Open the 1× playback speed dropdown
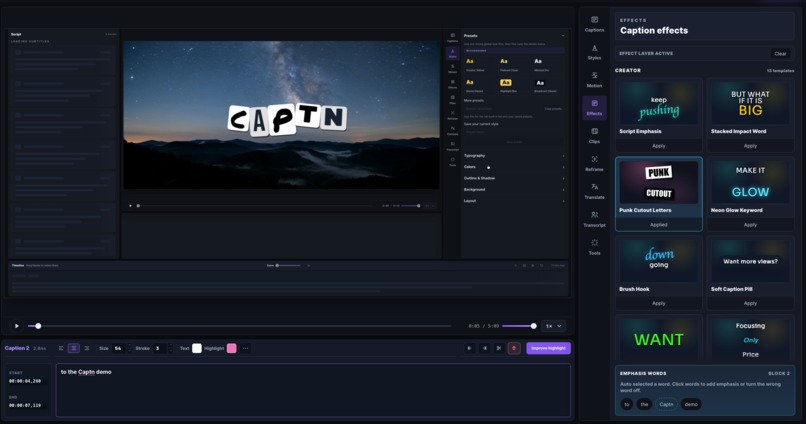The height and width of the screenshot is (424, 806). (x=554, y=326)
